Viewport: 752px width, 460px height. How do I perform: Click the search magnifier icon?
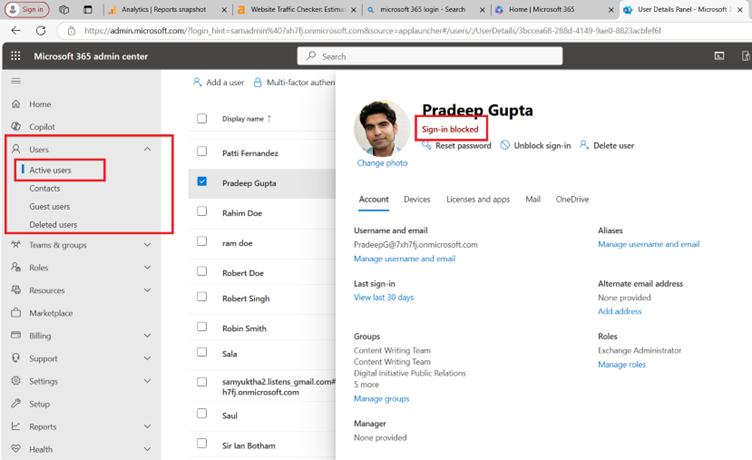click(x=311, y=56)
